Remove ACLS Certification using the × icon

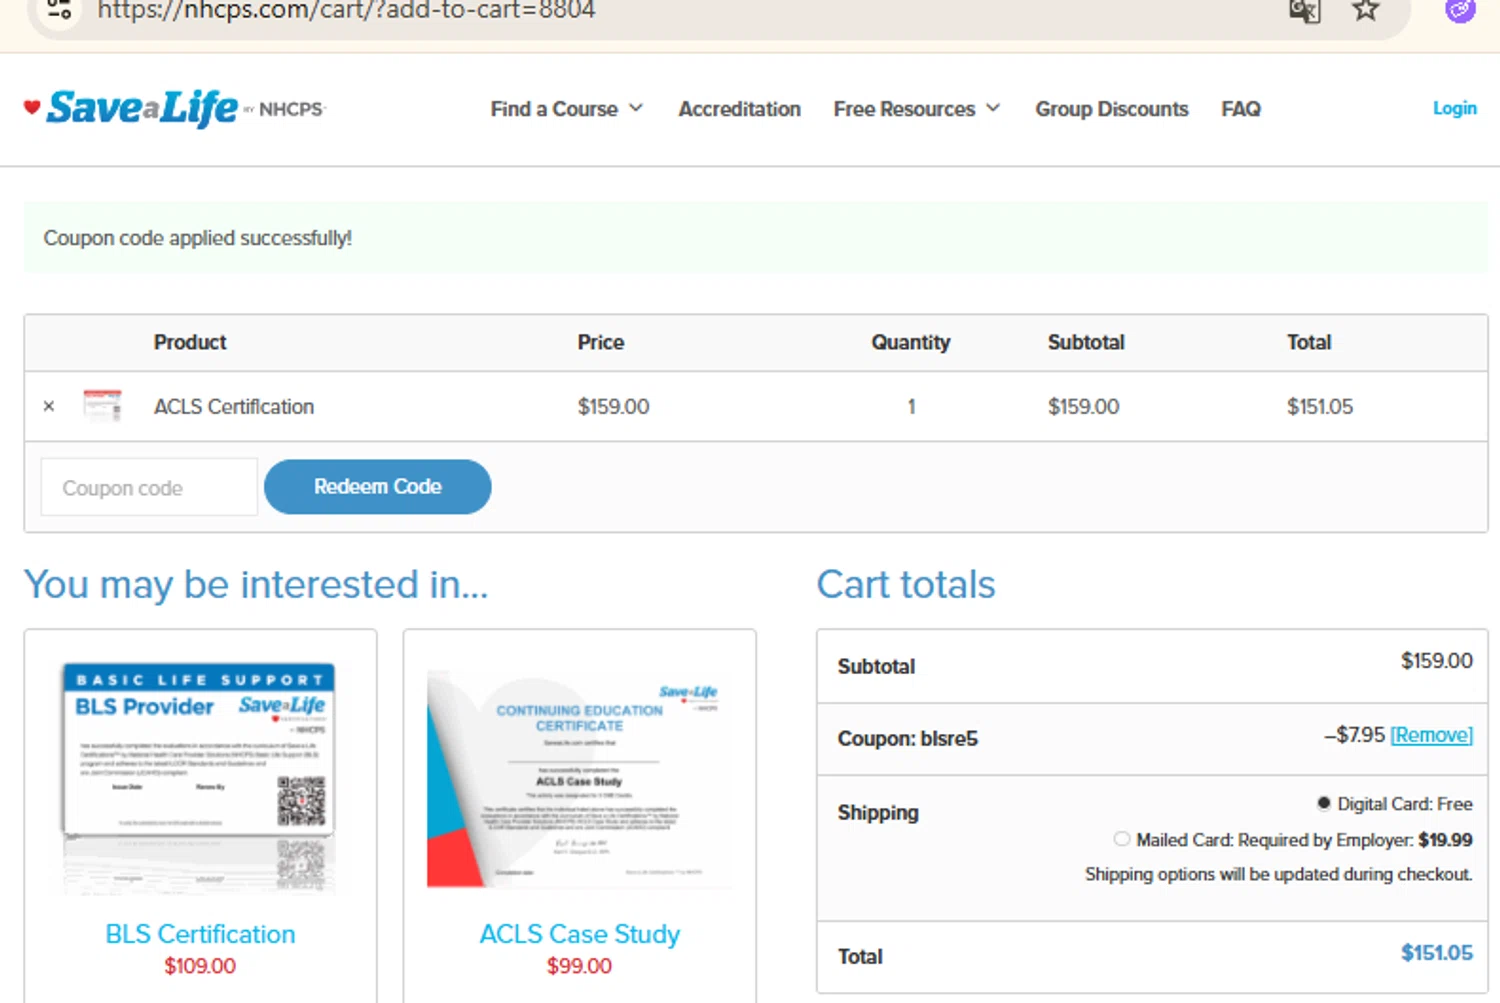[49, 406]
